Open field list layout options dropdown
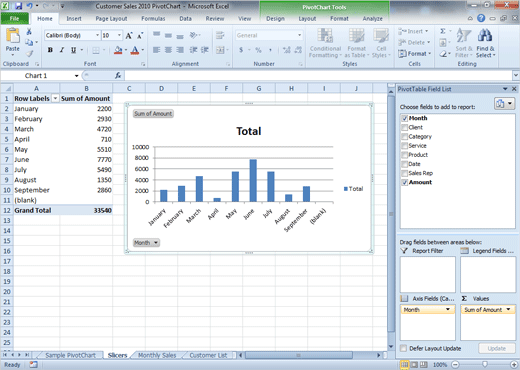Image resolution: width=520 pixels, height=370 pixels. (x=504, y=104)
